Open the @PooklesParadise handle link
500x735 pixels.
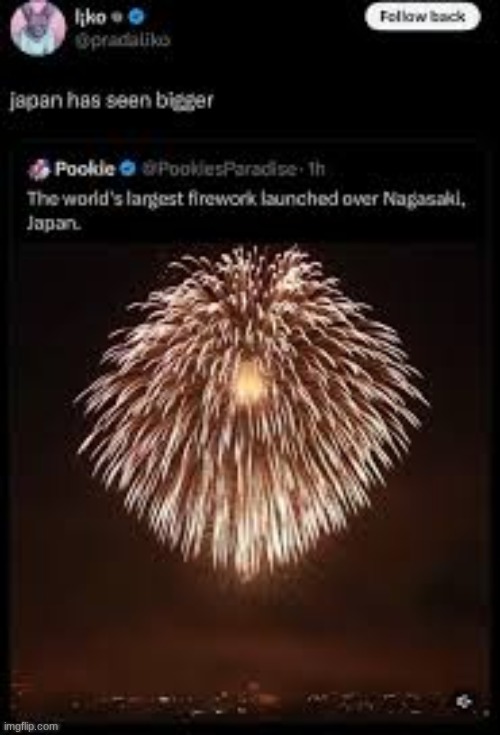[219, 169]
